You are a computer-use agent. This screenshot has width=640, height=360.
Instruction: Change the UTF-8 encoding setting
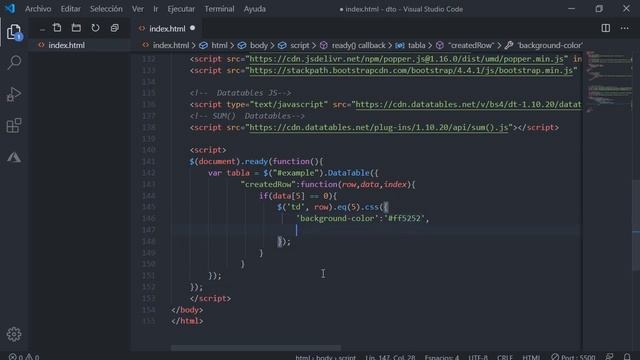[x=478, y=357]
